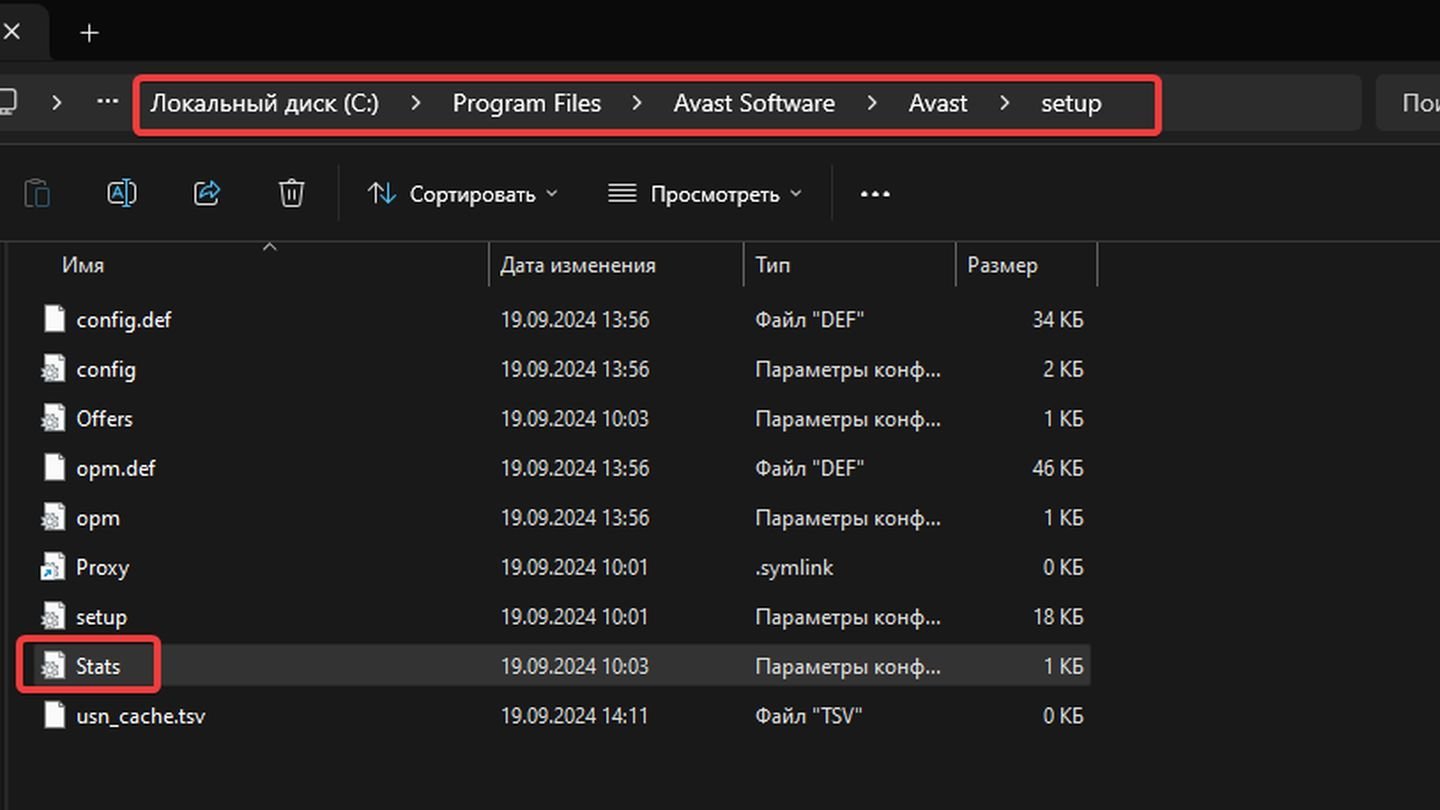
Task: Click the setup breadcrumb segment
Action: (x=1071, y=103)
